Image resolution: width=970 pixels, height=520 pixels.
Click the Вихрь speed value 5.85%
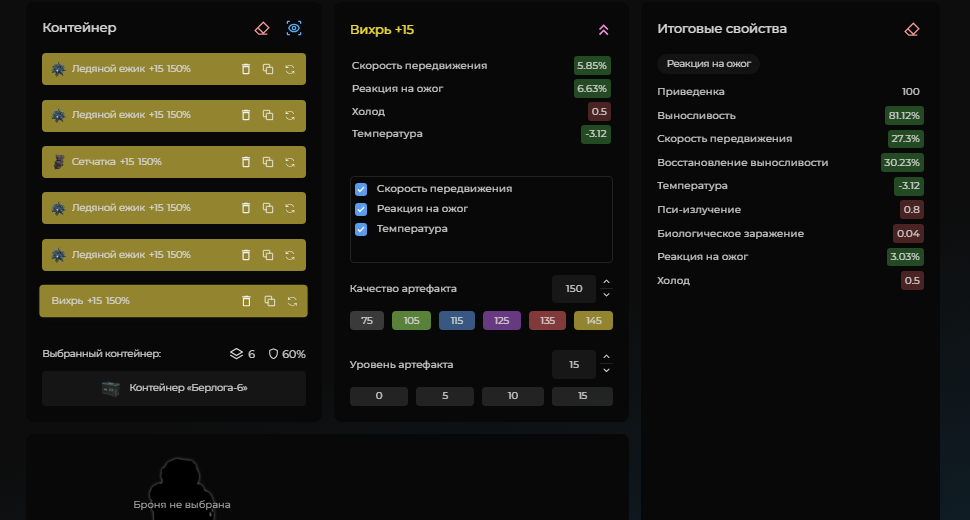[x=592, y=66]
